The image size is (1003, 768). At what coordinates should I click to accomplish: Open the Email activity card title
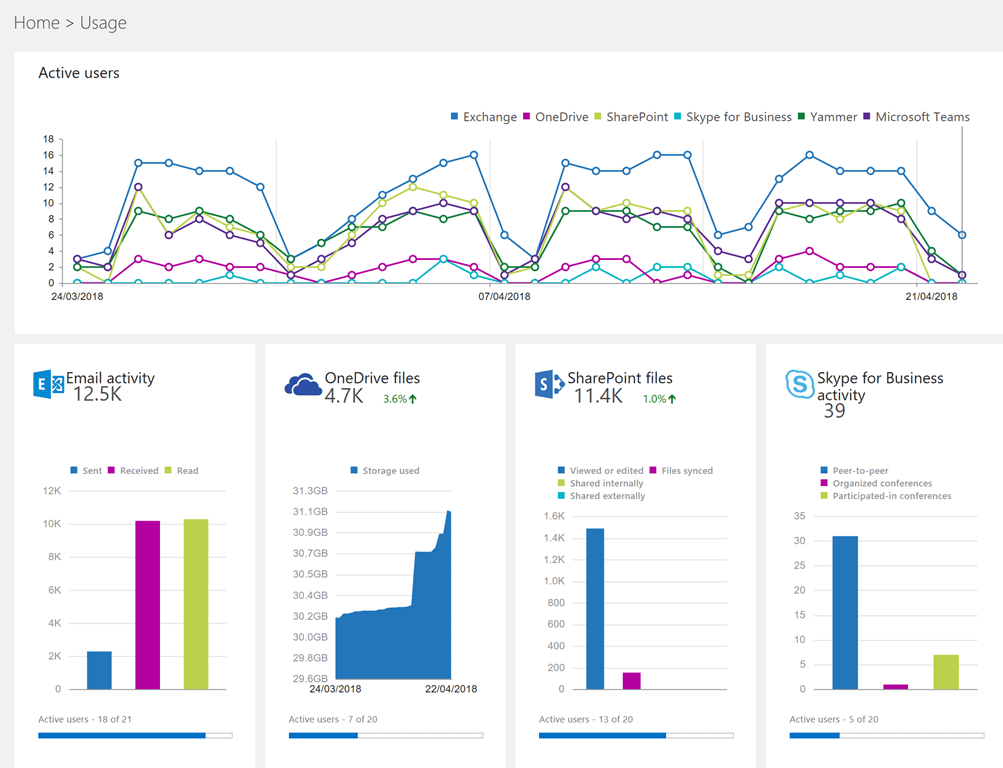pyautogui.click(x=111, y=378)
